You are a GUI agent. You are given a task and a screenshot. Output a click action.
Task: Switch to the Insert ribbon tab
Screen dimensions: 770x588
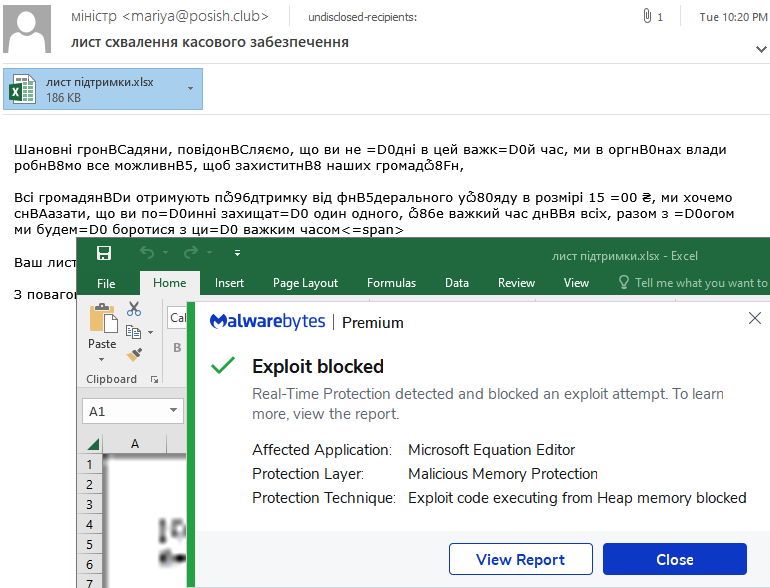coord(229,283)
